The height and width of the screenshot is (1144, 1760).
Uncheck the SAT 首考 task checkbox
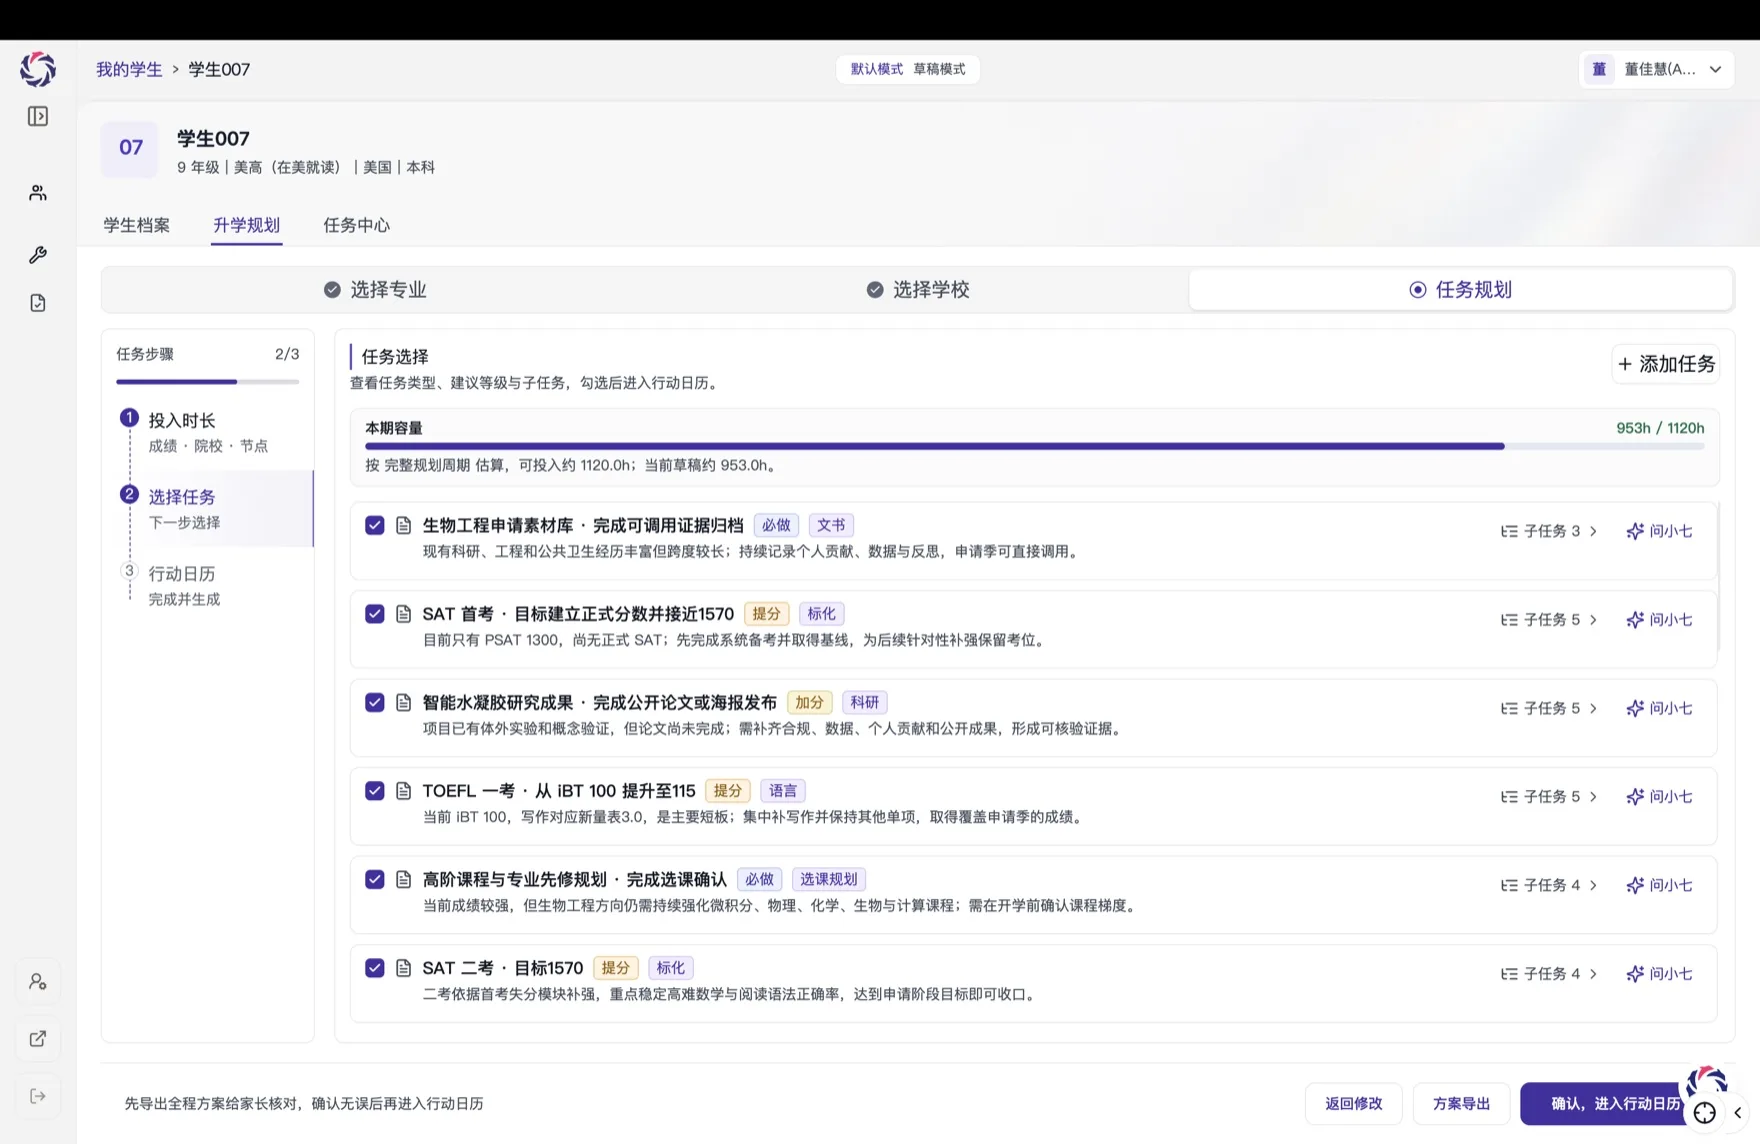click(375, 614)
